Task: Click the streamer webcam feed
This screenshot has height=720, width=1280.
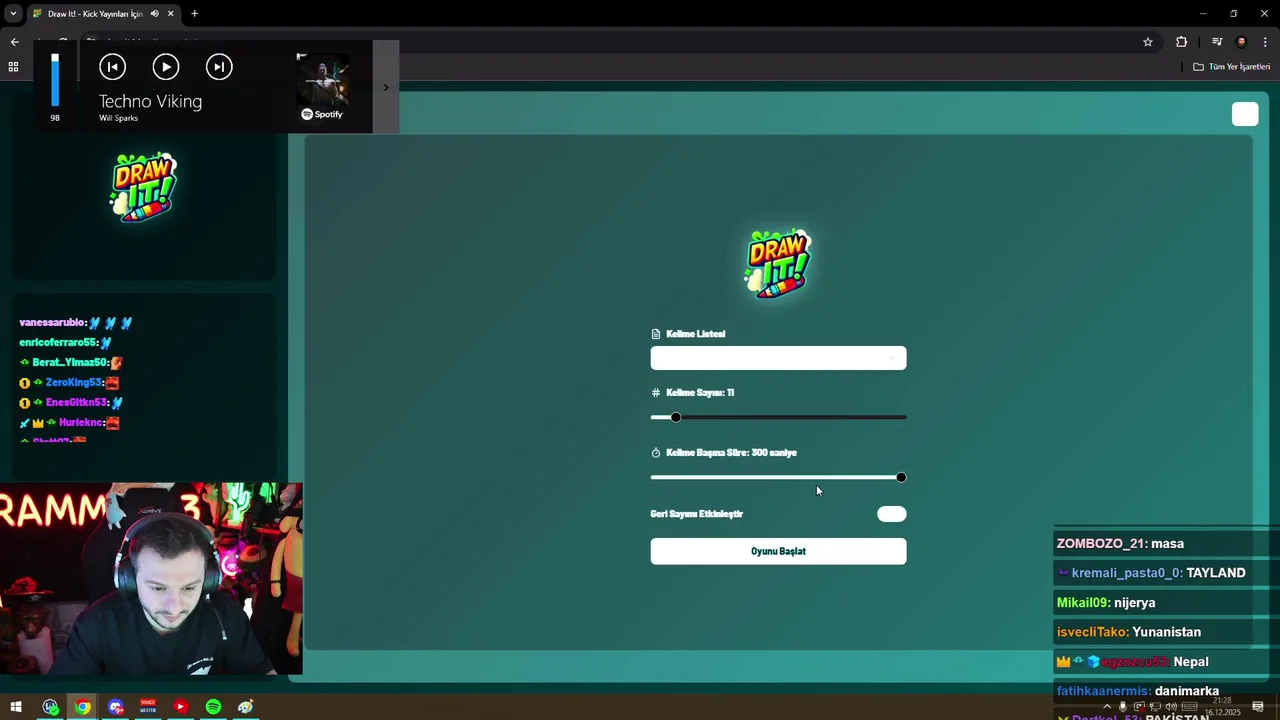Action: pos(151,579)
